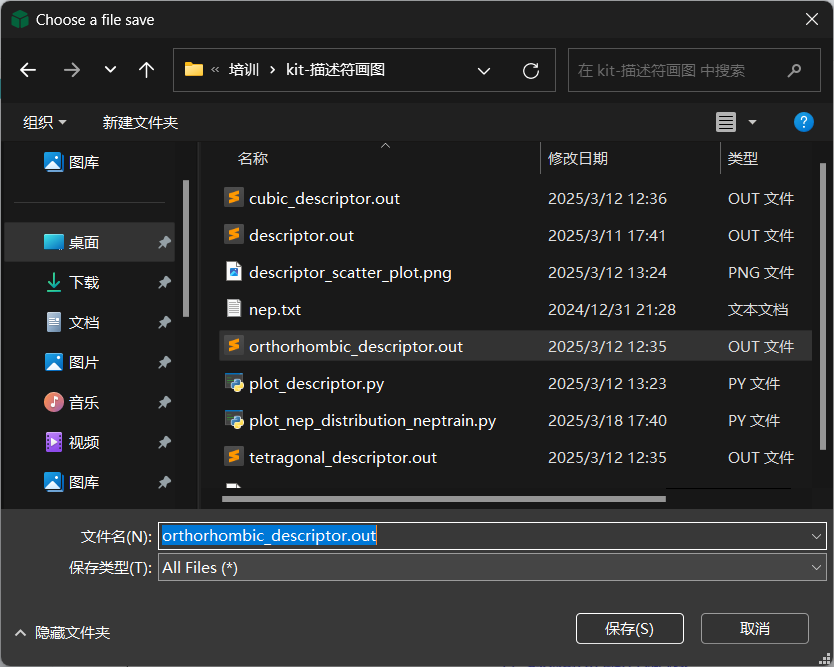Viewport: 834px width, 667px height.
Task: Close the Choose a file save dialog
Action: point(812,19)
